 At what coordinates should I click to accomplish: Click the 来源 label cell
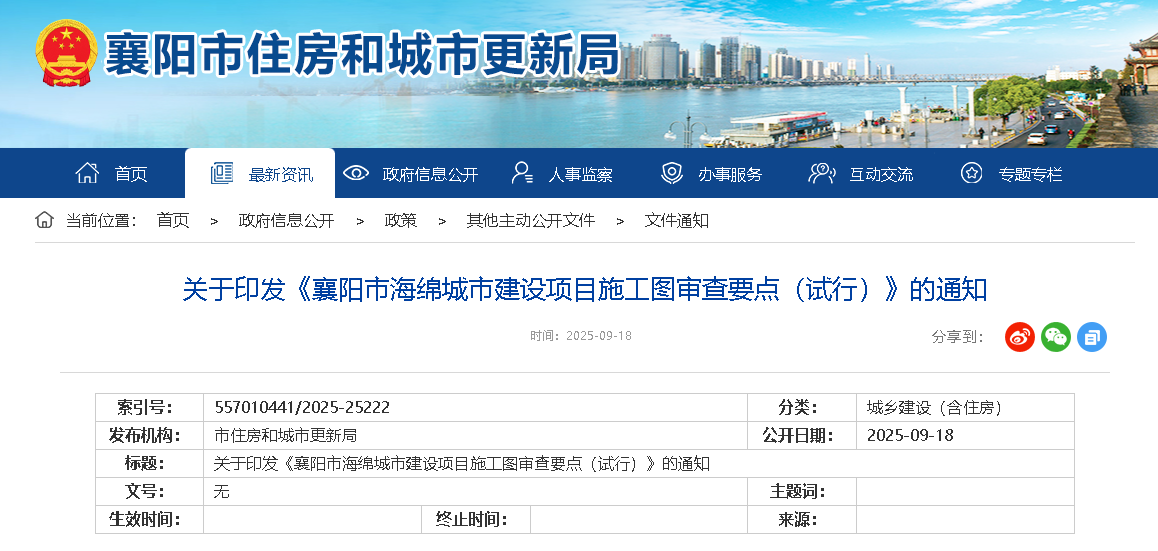point(802,520)
